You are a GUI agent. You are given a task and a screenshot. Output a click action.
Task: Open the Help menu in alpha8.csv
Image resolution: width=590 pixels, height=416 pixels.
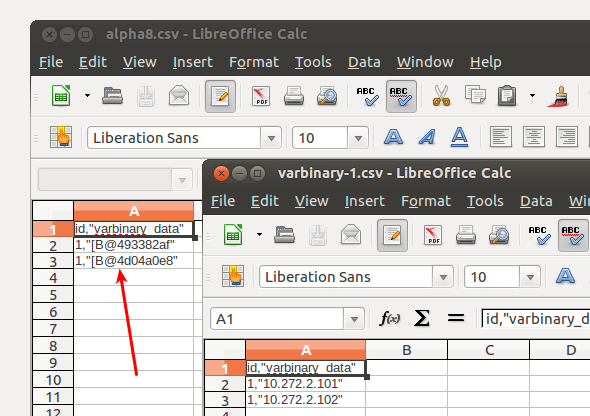tap(485, 62)
